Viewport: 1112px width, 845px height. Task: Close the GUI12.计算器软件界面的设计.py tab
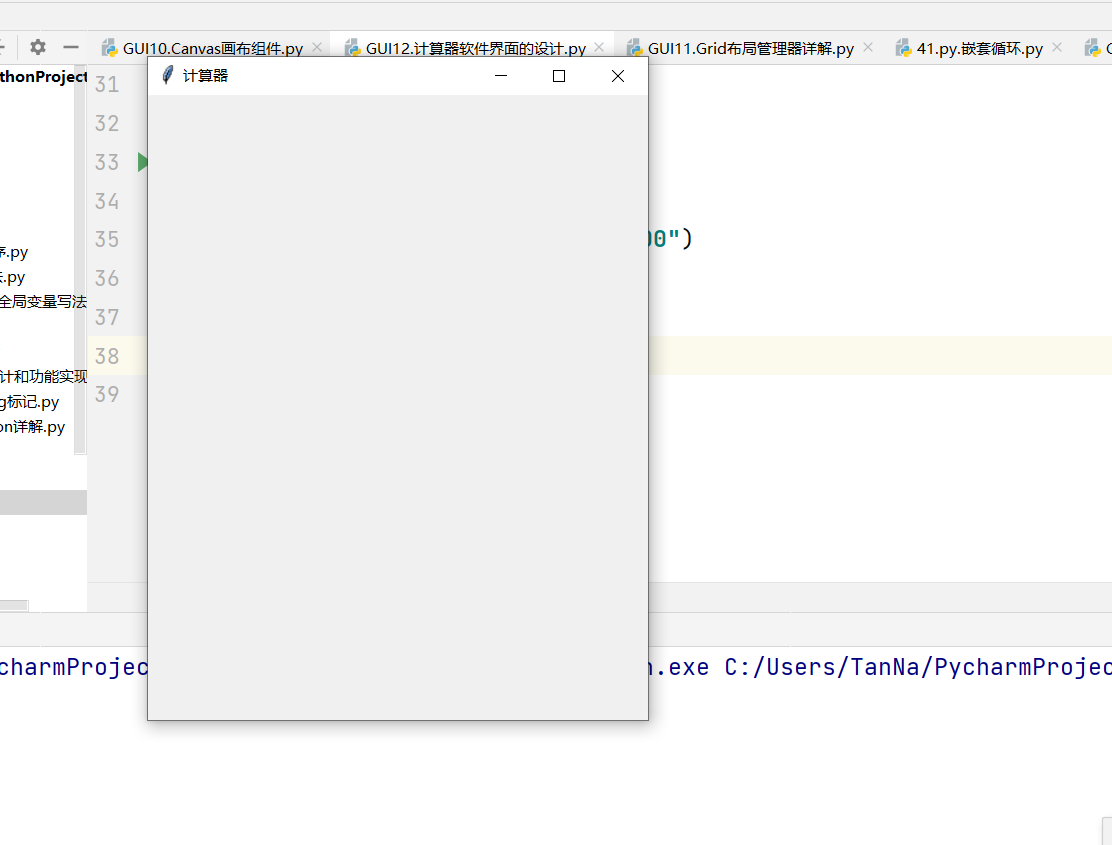point(599,47)
